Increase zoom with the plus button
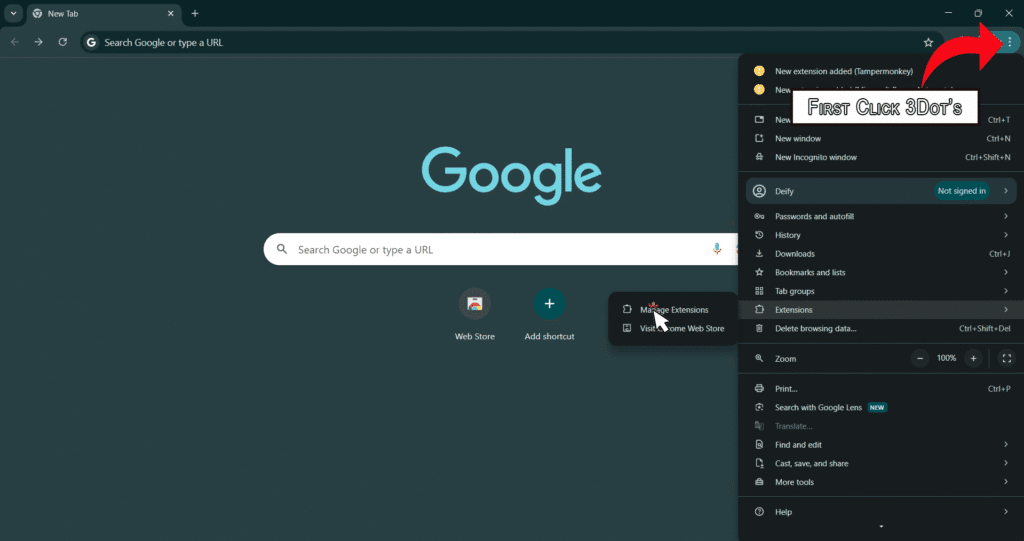1024x541 pixels. coord(973,358)
